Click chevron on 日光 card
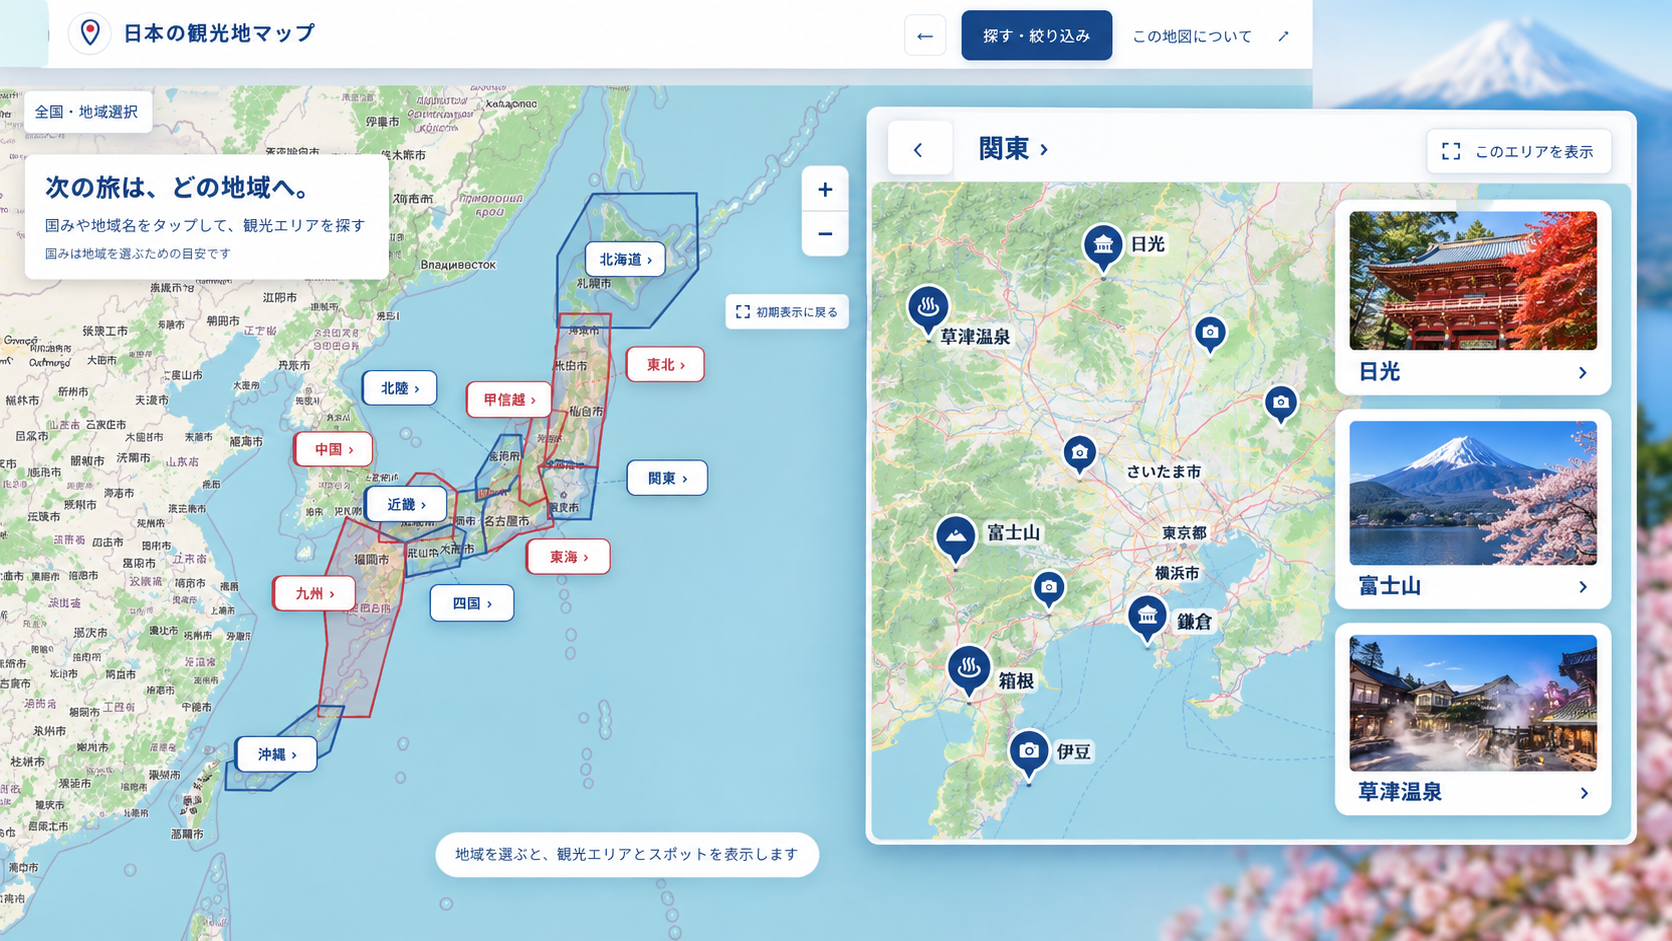Screen dimensions: 1672x941 (1583, 373)
